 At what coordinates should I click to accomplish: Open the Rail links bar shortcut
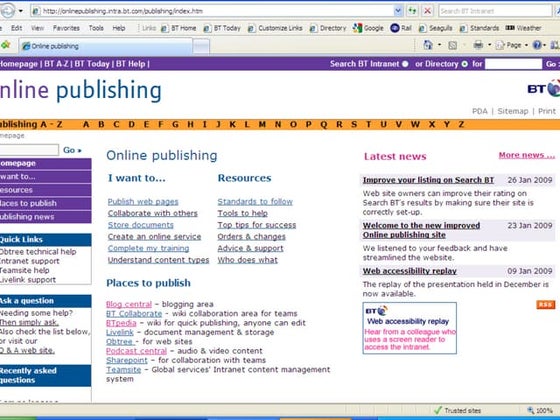[x=401, y=28]
